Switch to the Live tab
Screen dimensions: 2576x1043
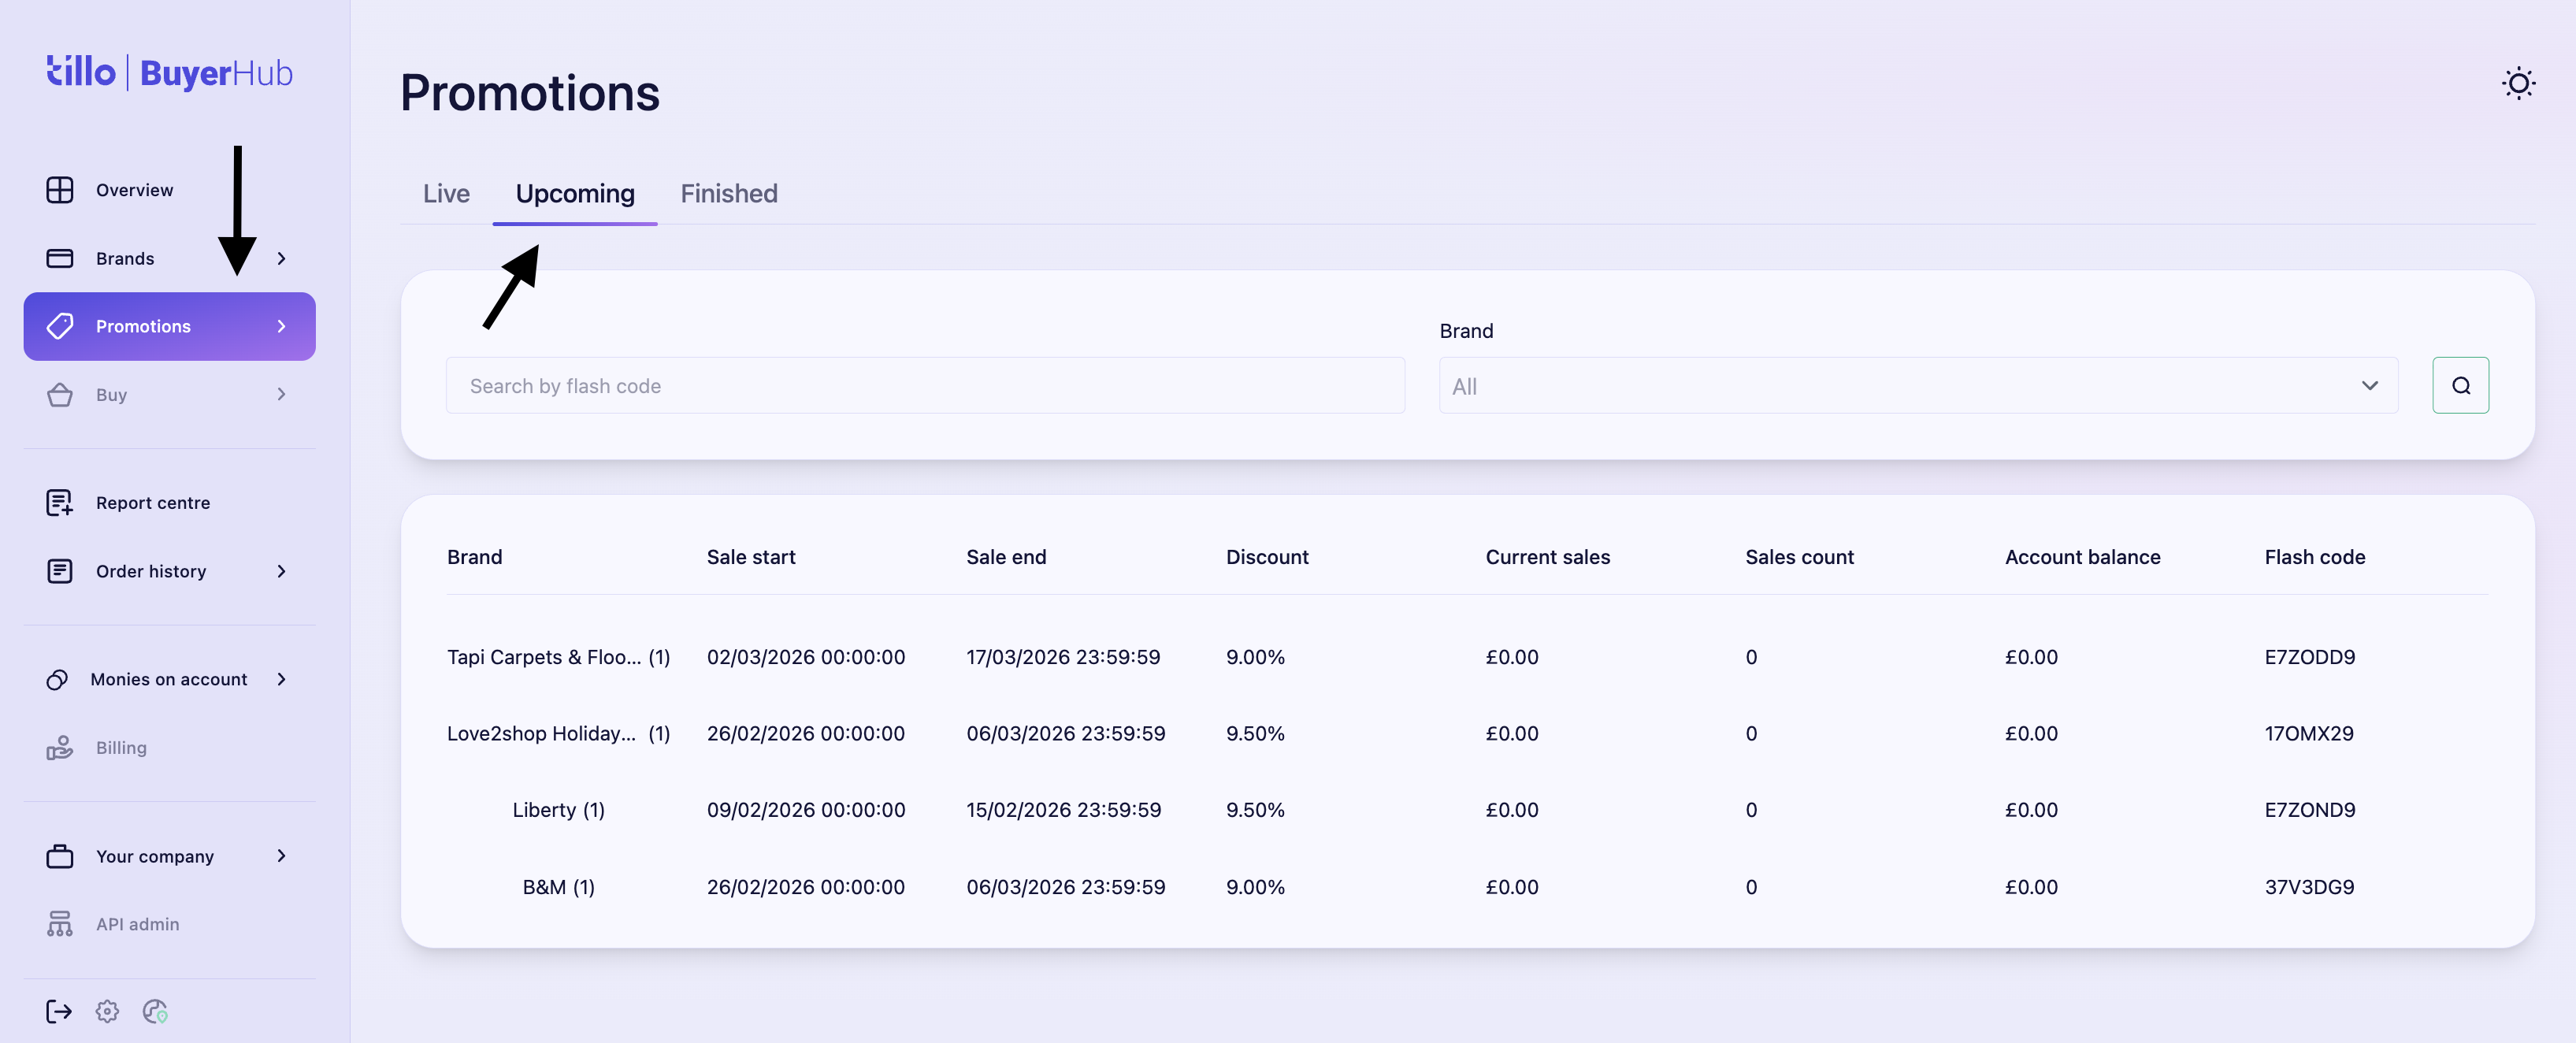pyautogui.click(x=446, y=193)
